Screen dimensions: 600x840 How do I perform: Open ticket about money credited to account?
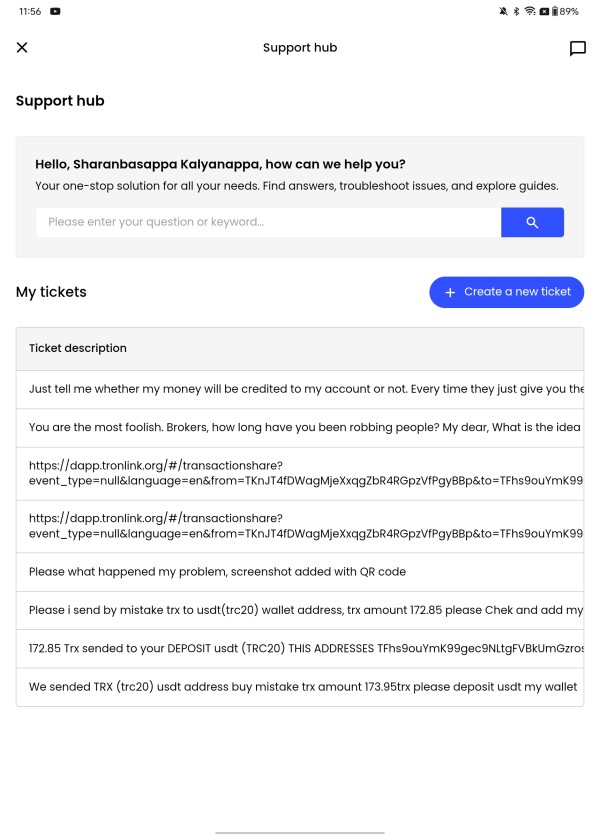[x=300, y=389]
